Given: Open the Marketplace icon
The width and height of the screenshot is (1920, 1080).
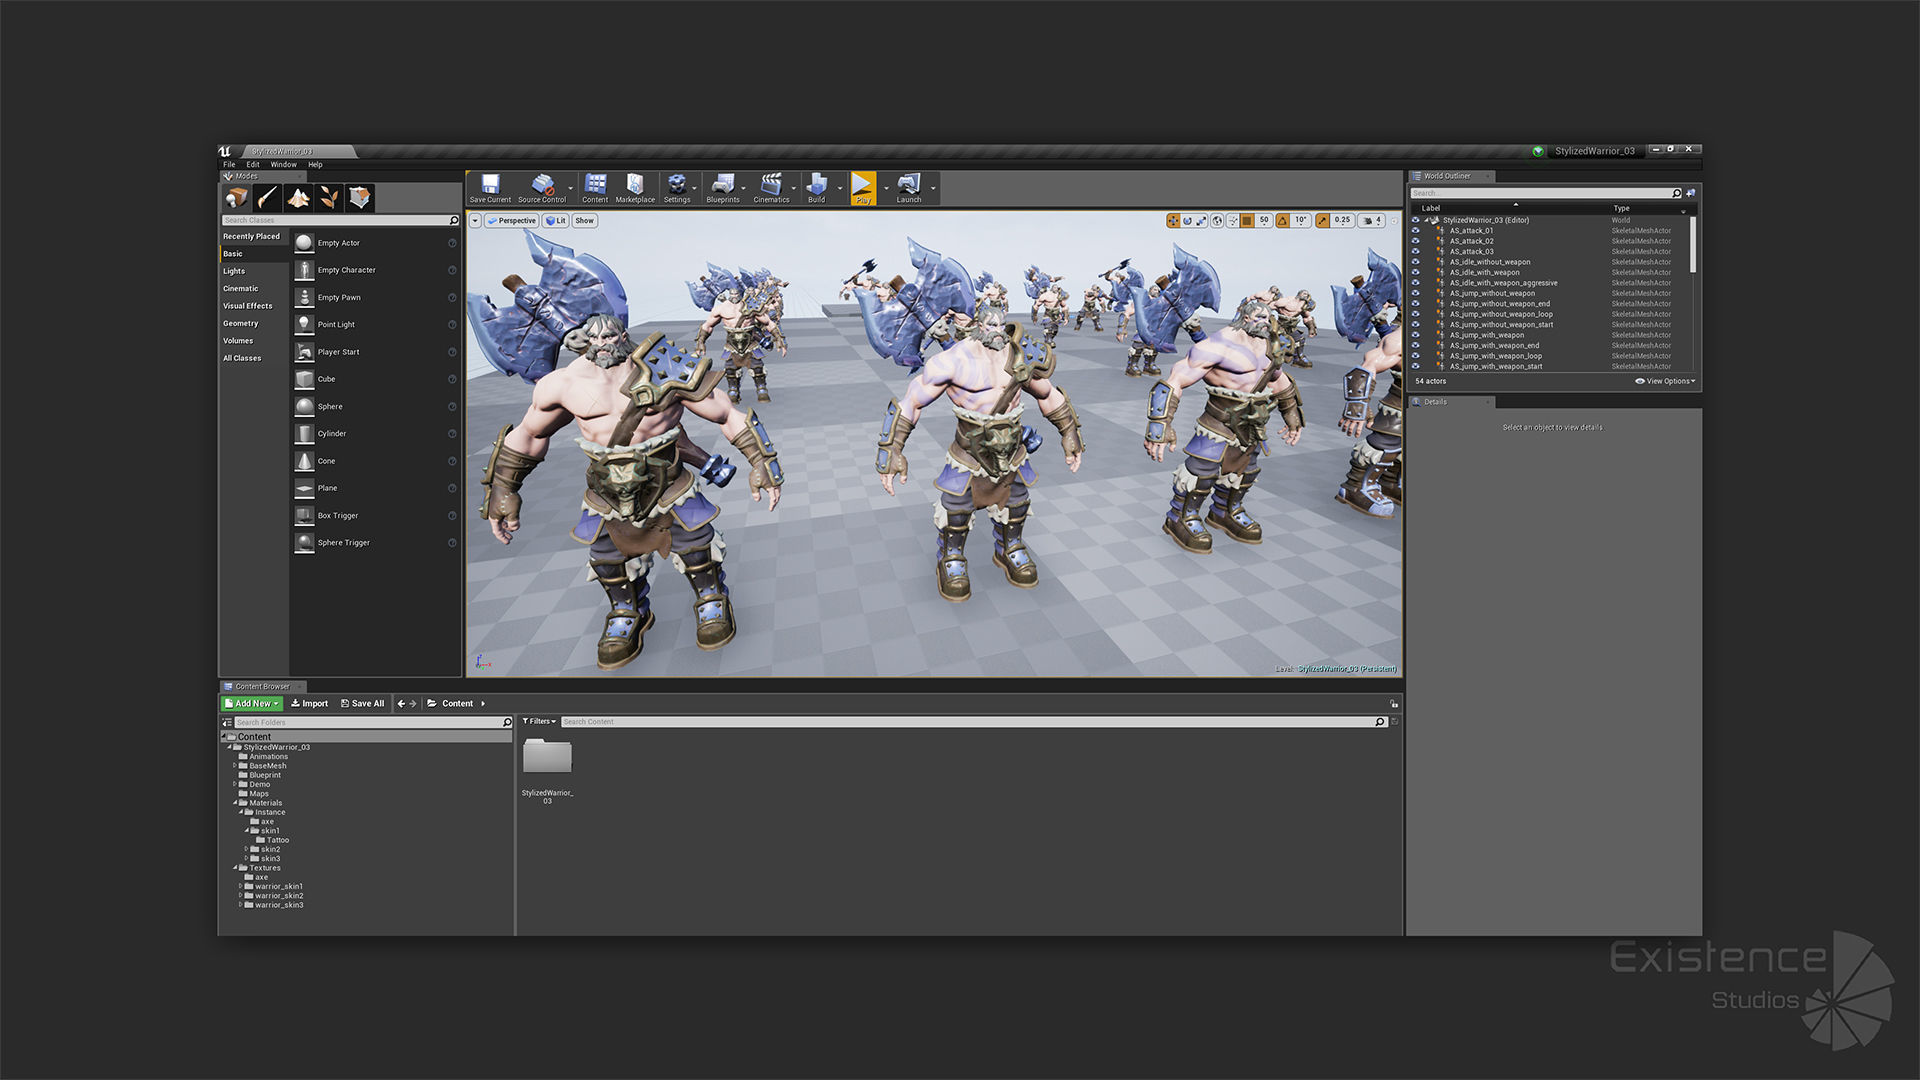Looking at the screenshot, I should [635, 188].
